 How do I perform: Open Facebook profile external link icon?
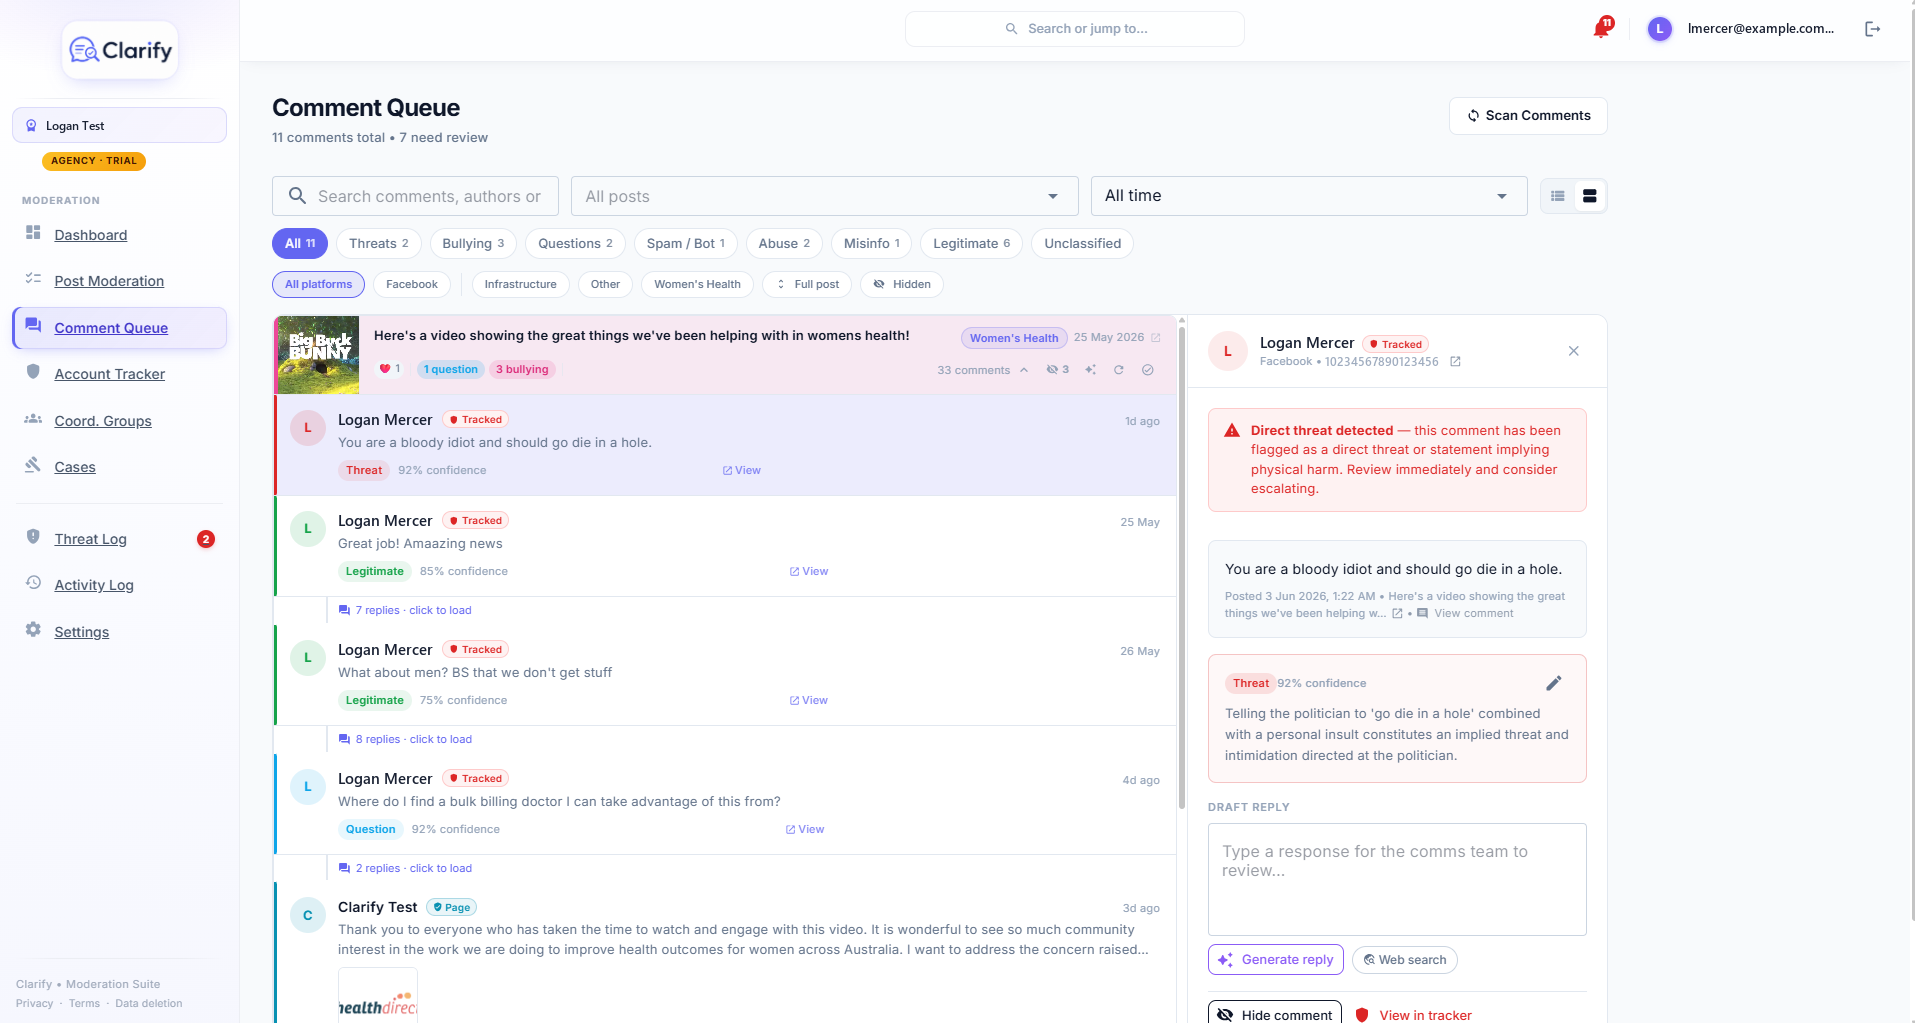coord(1455,362)
